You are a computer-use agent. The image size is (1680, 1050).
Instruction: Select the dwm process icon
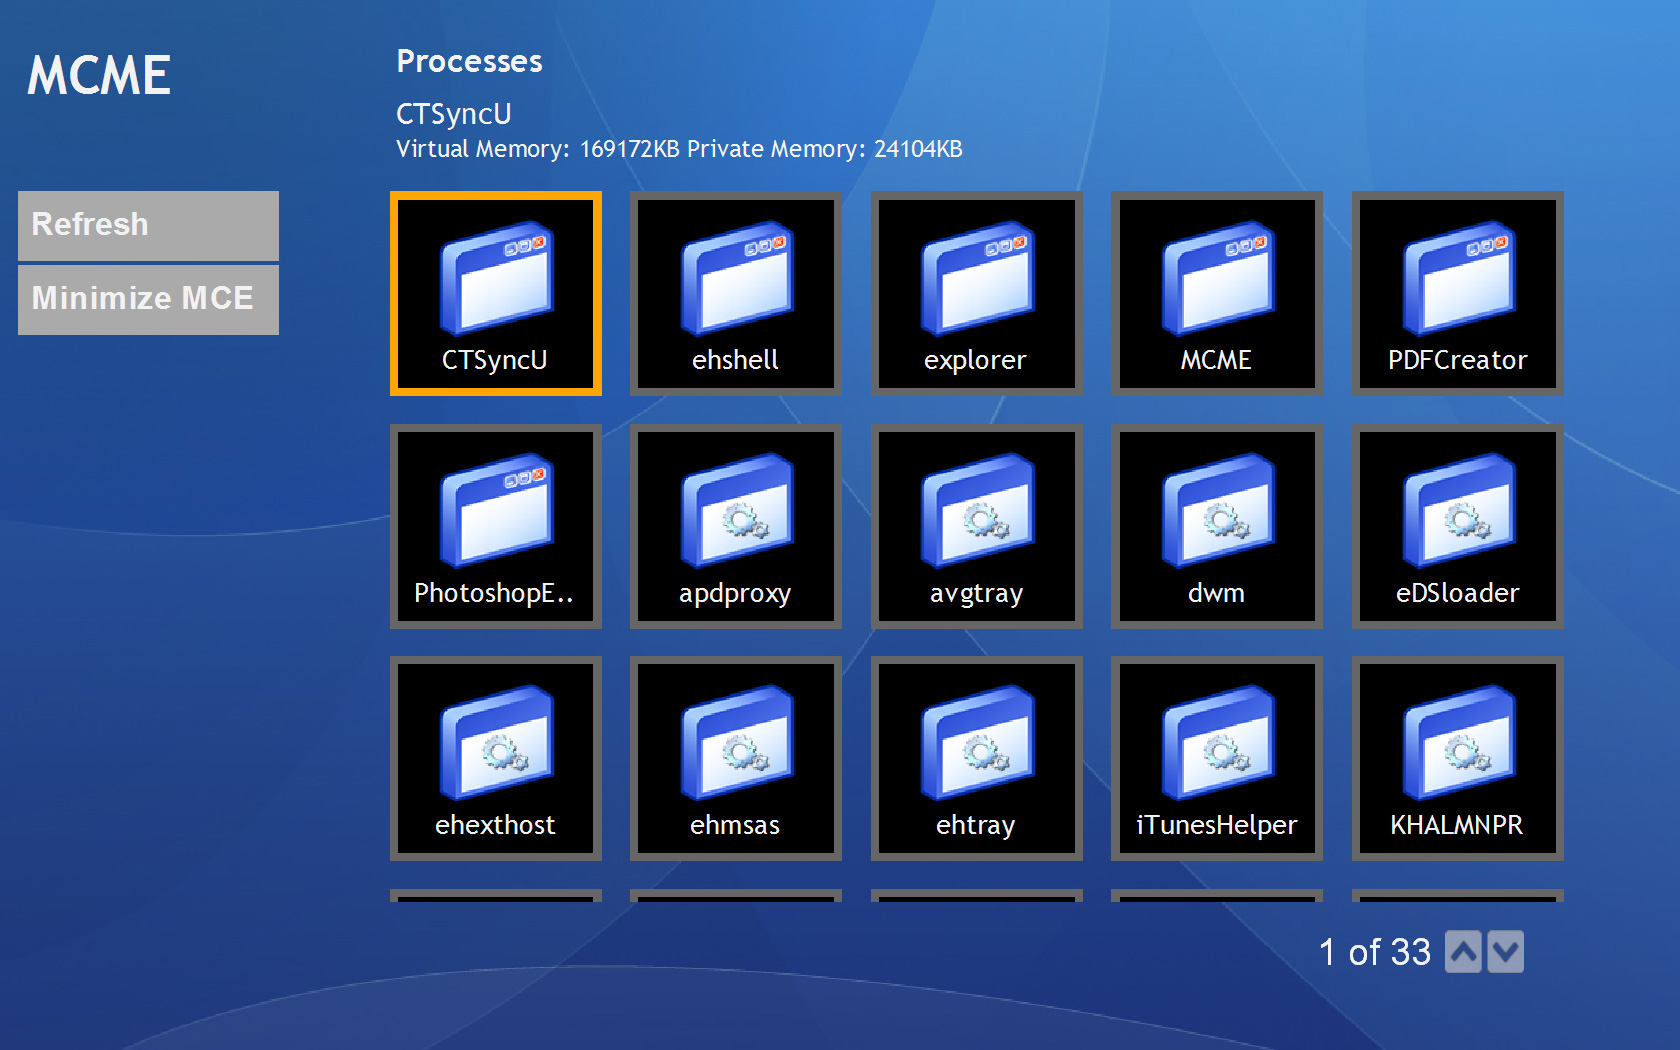pyautogui.click(x=1216, y=526)
